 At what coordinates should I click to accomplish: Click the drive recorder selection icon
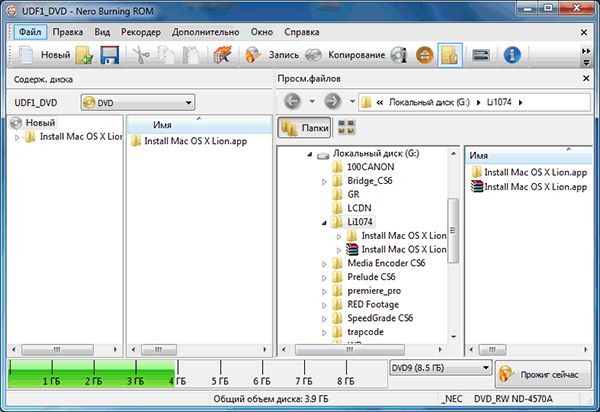[480, 54]
